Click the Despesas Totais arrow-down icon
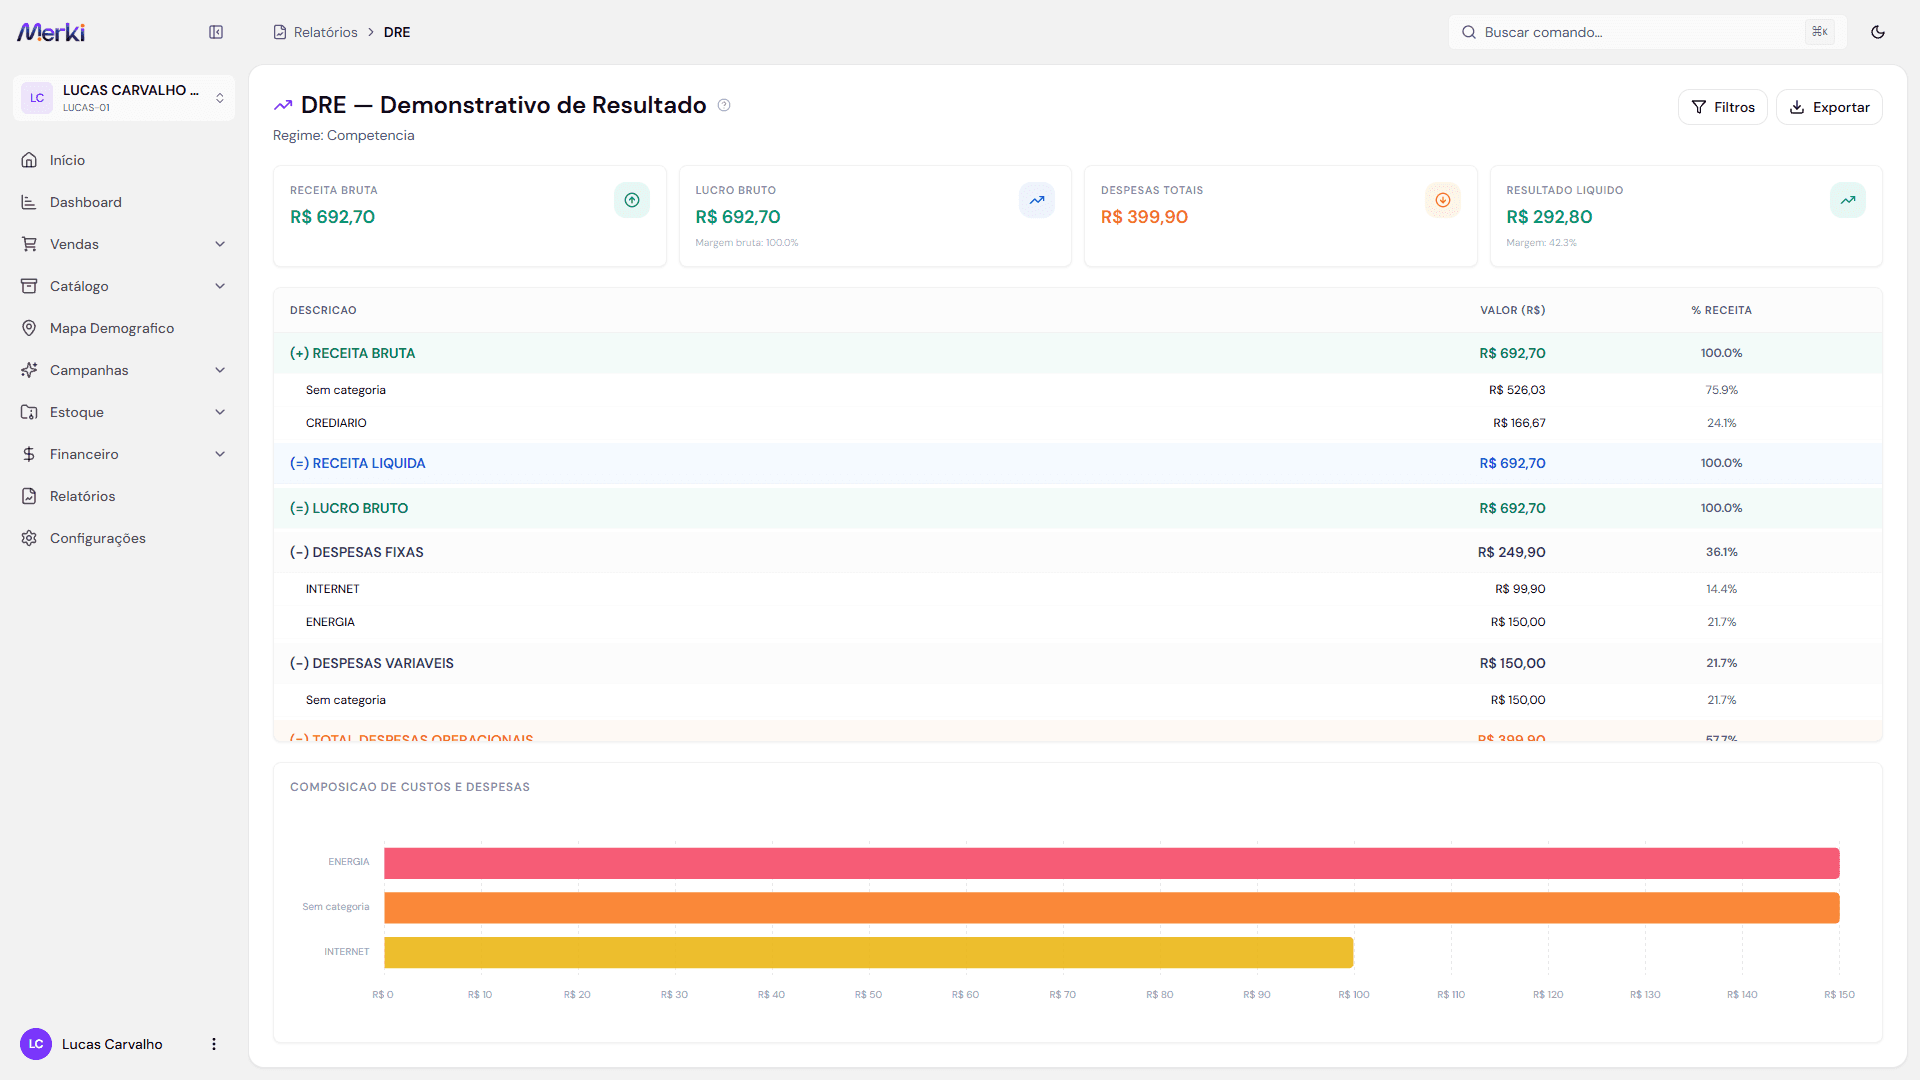 click(1443, 200)
